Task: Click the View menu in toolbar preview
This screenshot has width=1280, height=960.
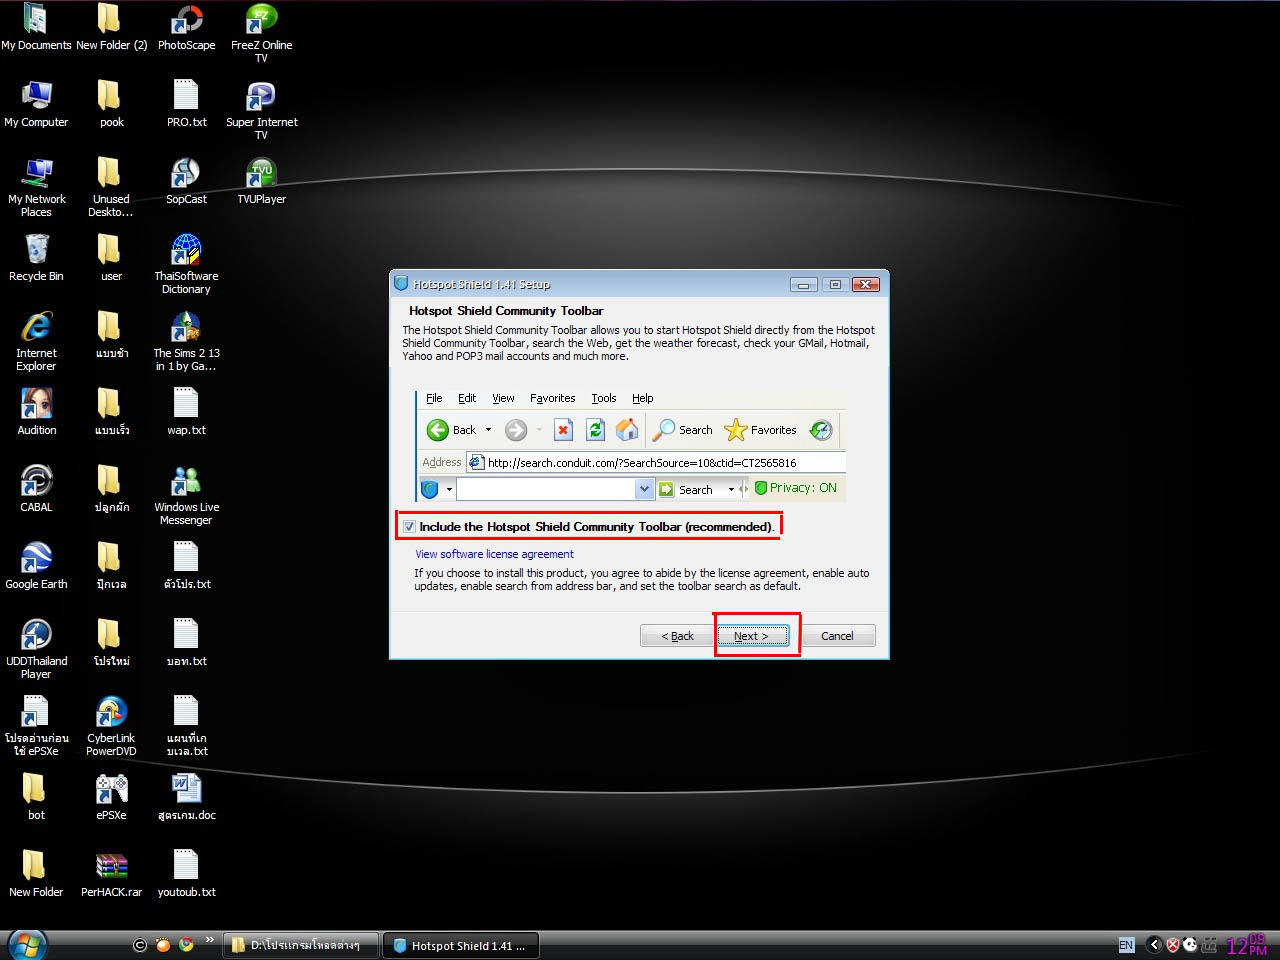Action: (x=503, y=398)
